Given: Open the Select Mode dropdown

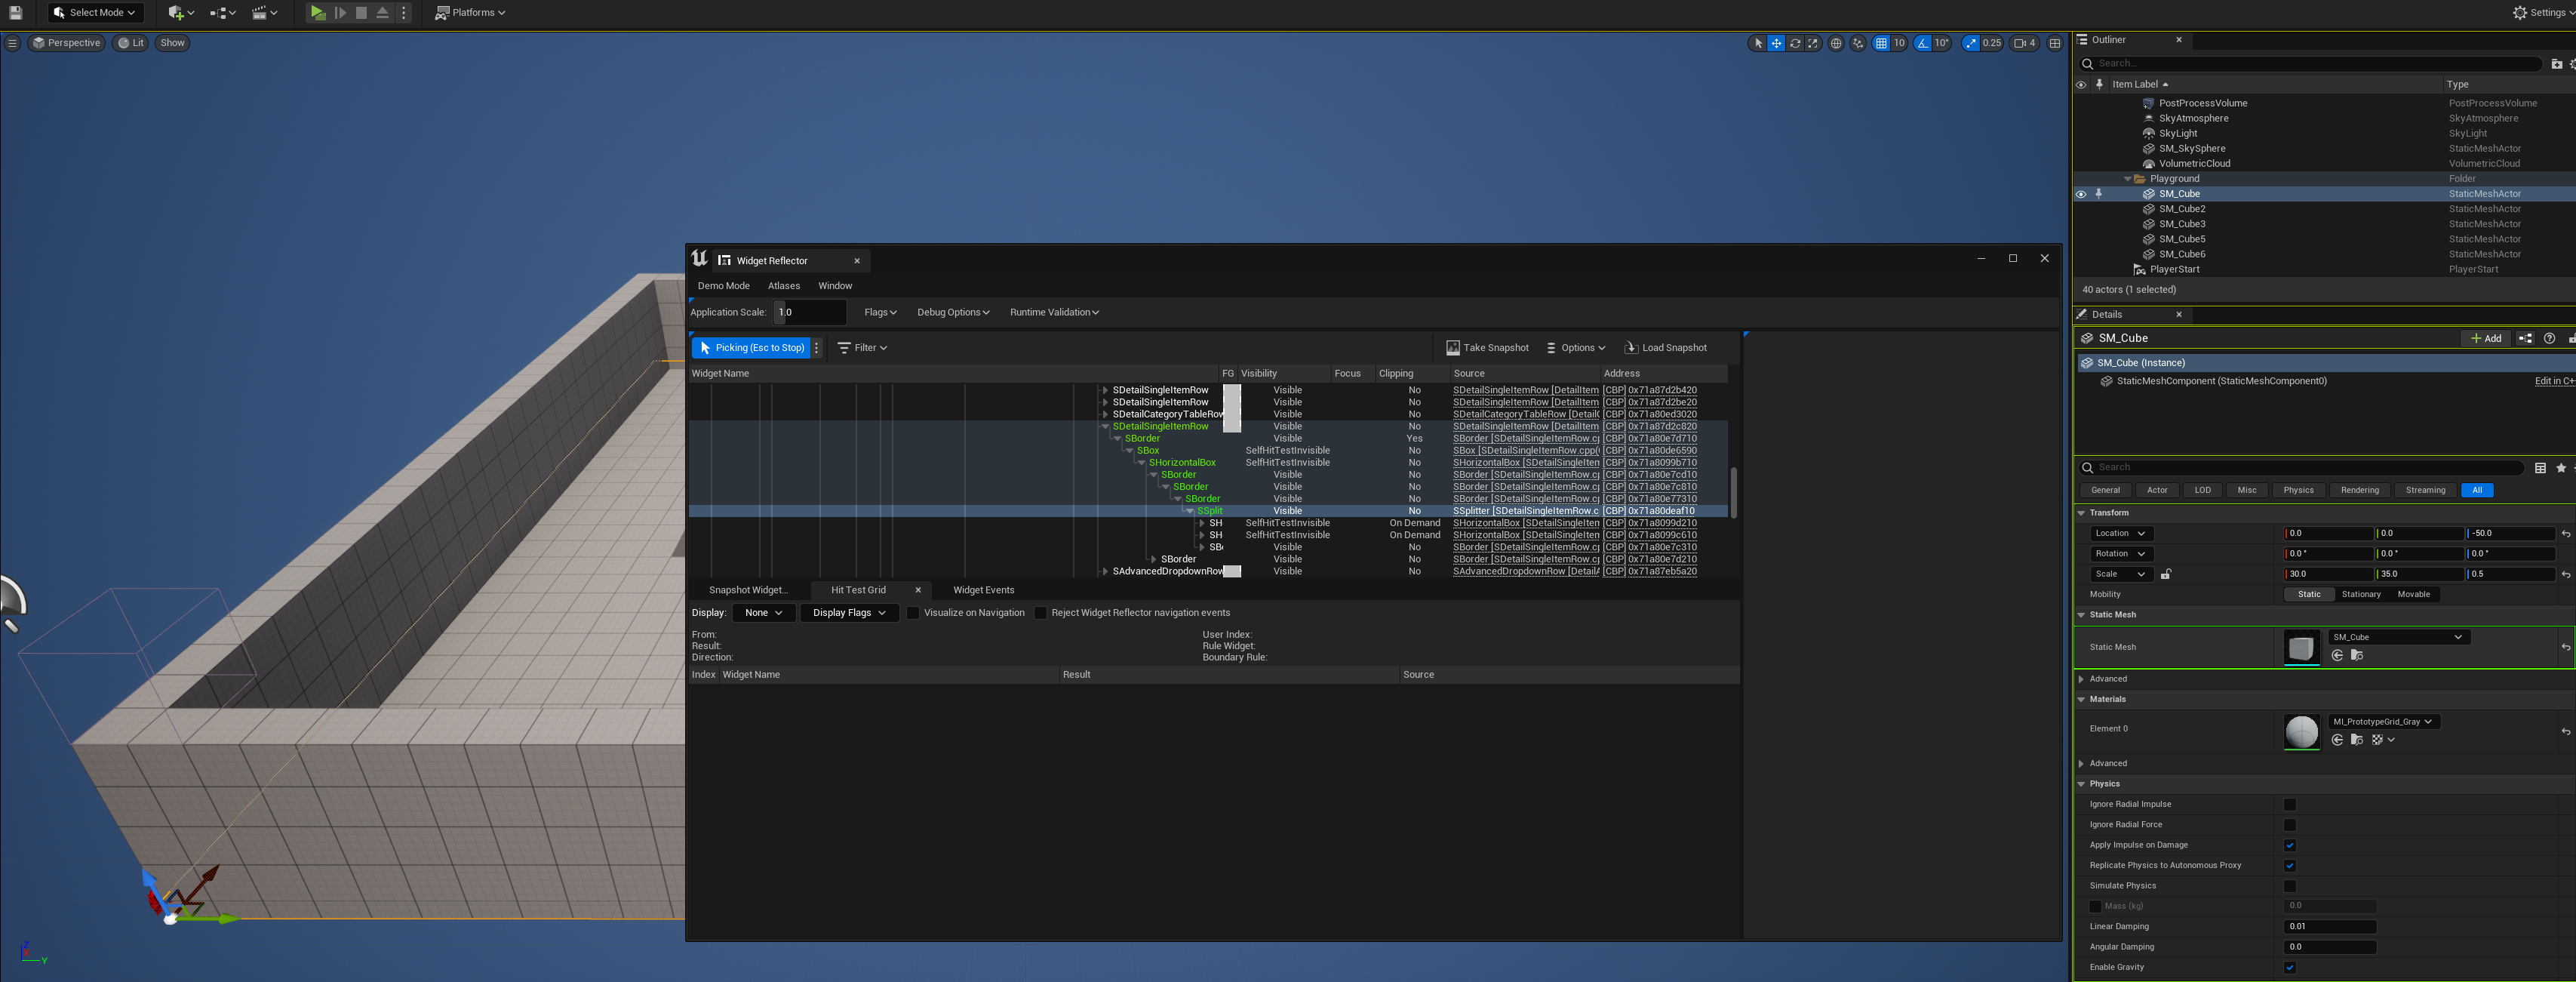Looking at the screenshot, I should [x=95, y=13].
